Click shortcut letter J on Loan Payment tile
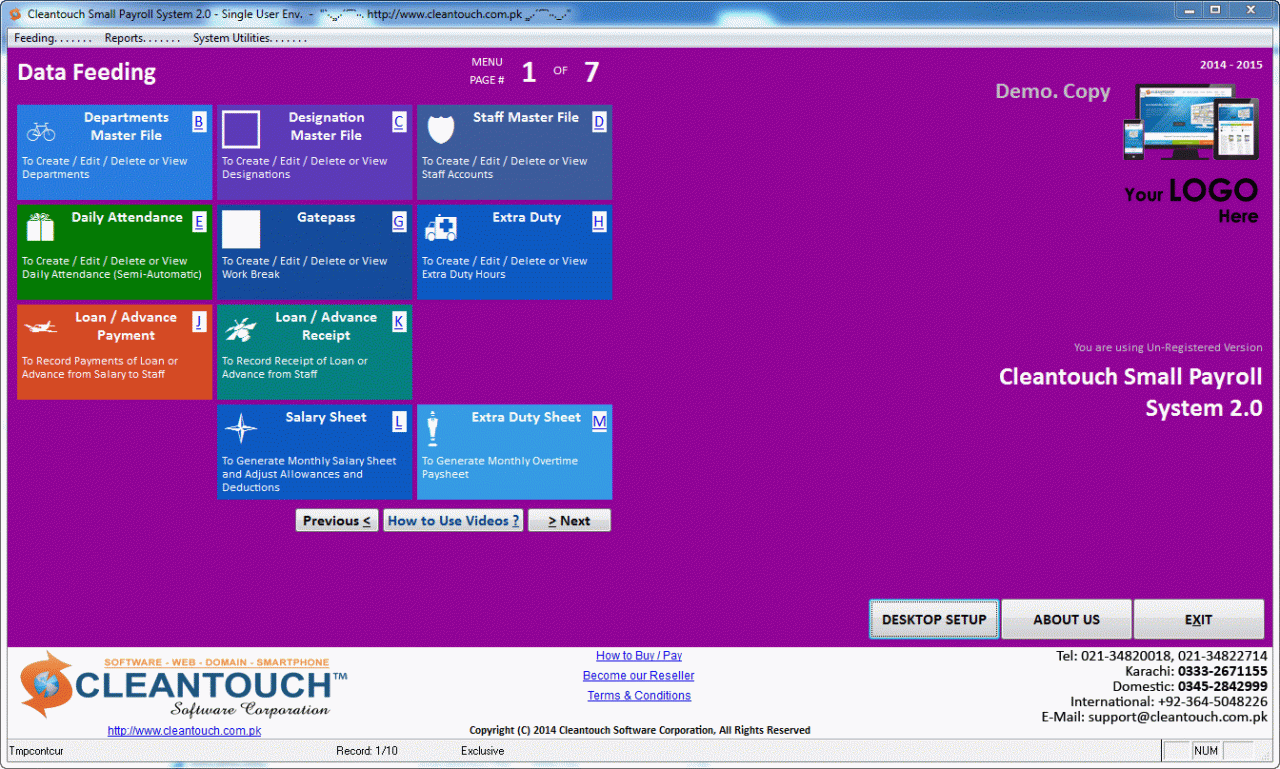1280x769 pixels. point(199,322)
